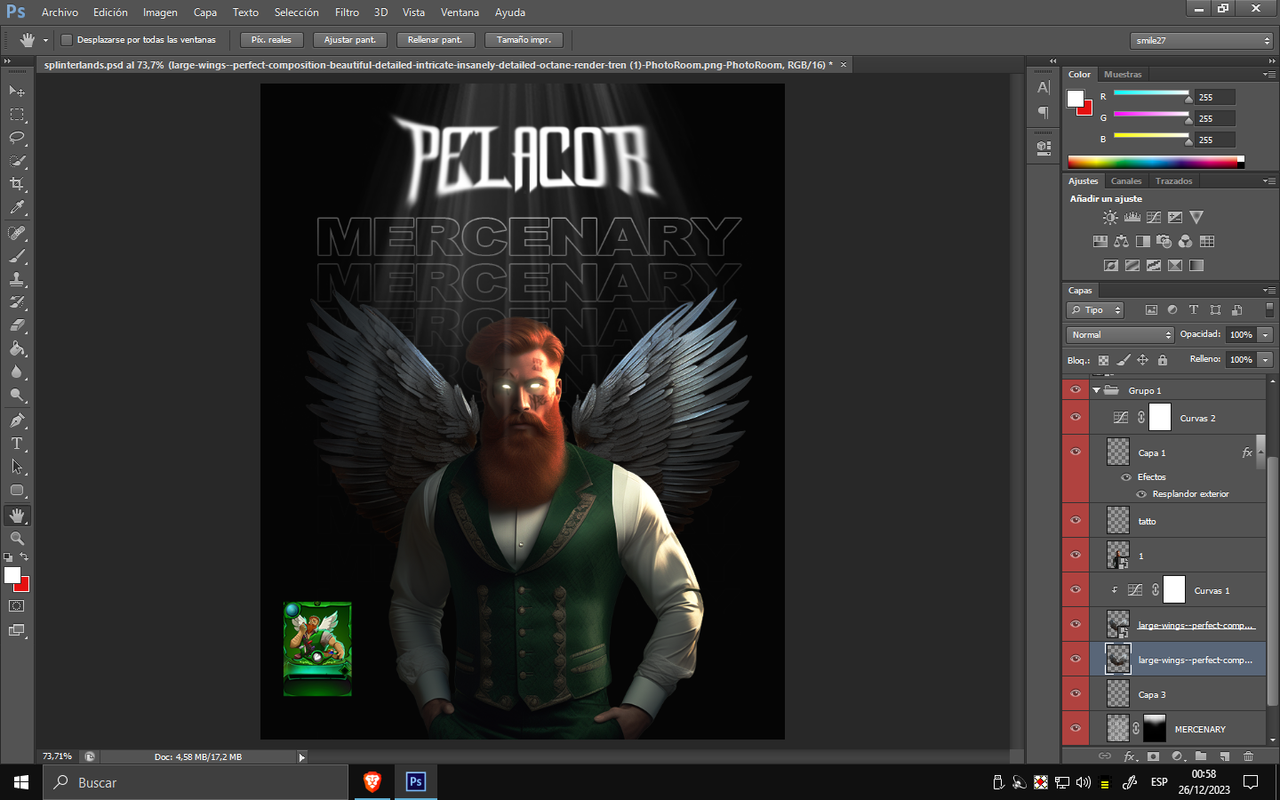This screenshot has height=800, width=1280.
Task: Open the Selección menu
Action: point(296,13)
